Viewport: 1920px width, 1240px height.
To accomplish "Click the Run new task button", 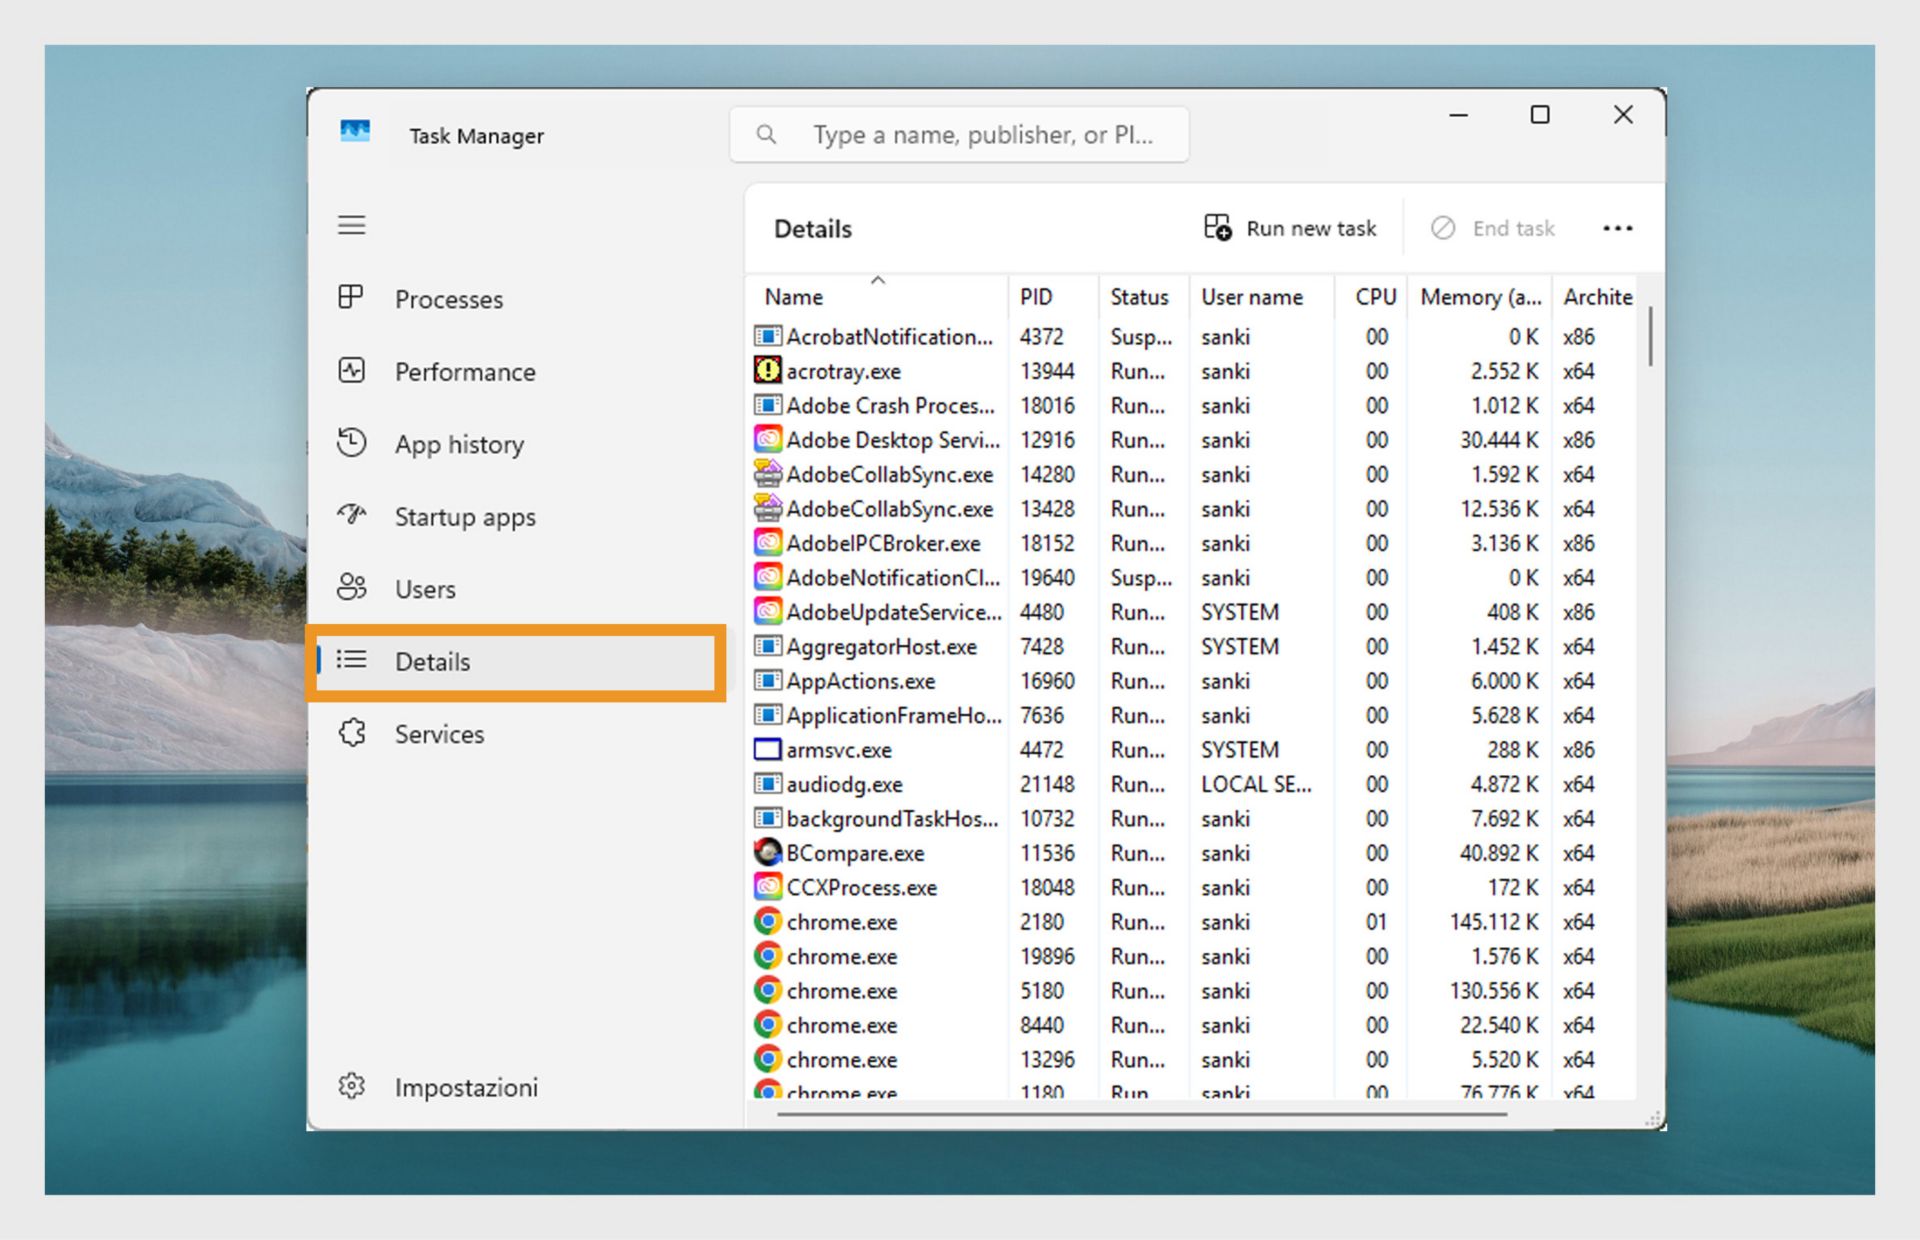I will (1291, 228).
